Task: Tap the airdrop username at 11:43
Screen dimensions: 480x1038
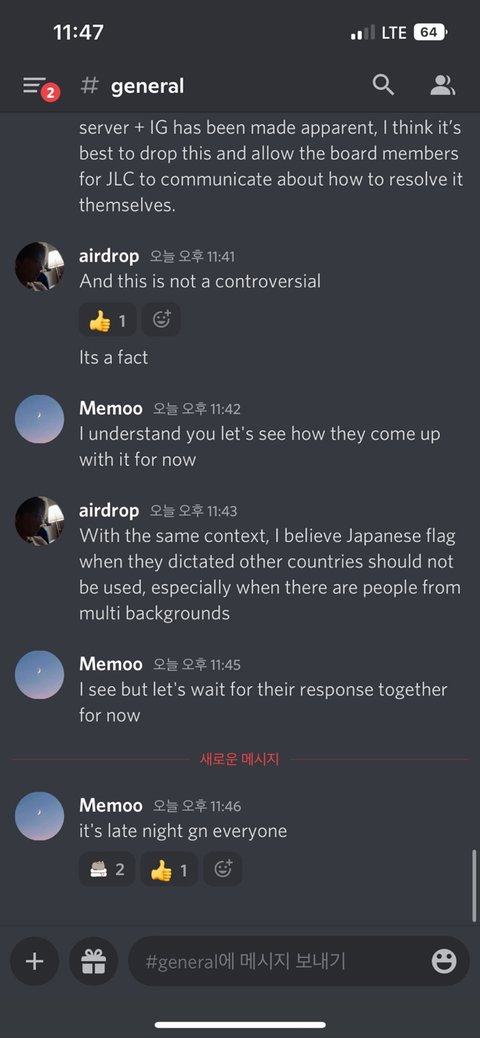Action: 109,510
